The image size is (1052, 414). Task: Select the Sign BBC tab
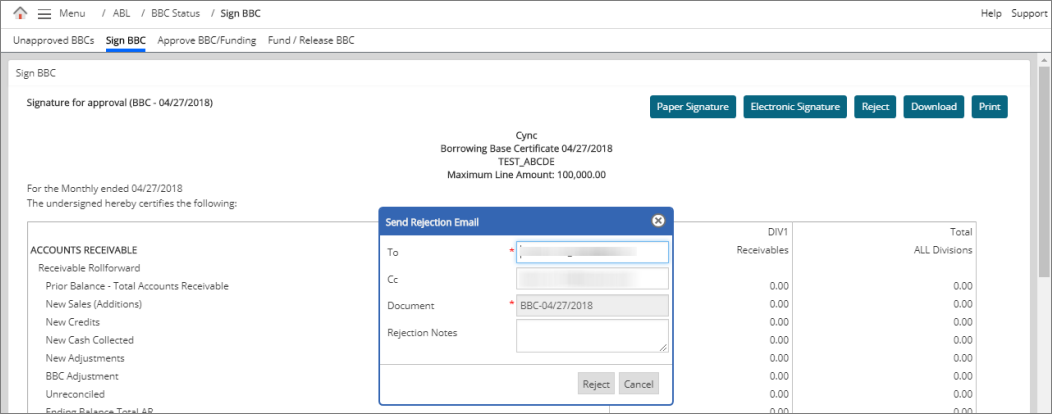(126, 41)
